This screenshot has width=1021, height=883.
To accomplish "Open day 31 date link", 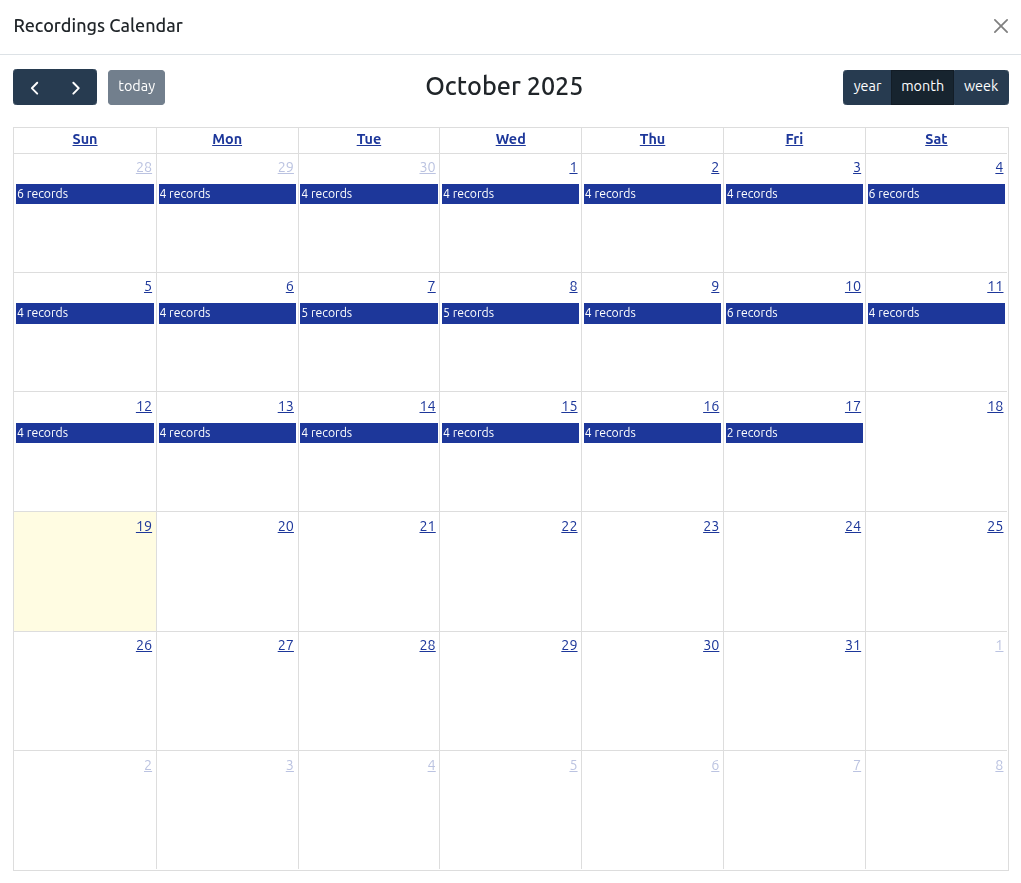I will (852, 646).
